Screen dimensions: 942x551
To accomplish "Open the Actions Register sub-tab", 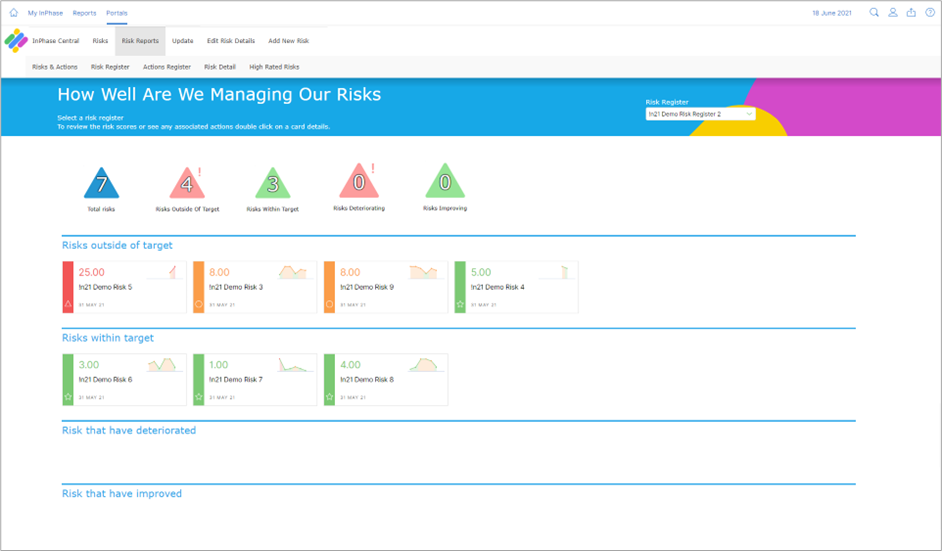I will tap(166, 67).
